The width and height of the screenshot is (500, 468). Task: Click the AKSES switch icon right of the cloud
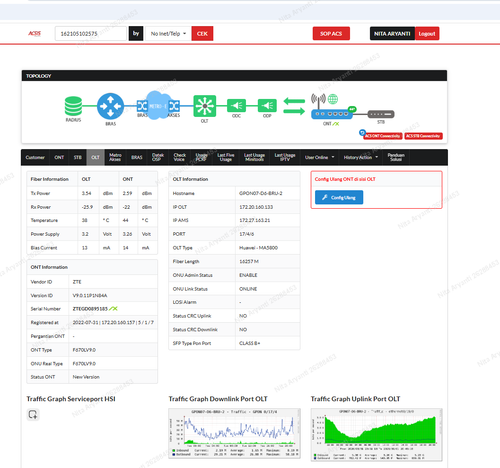click(x=174, y=106)
